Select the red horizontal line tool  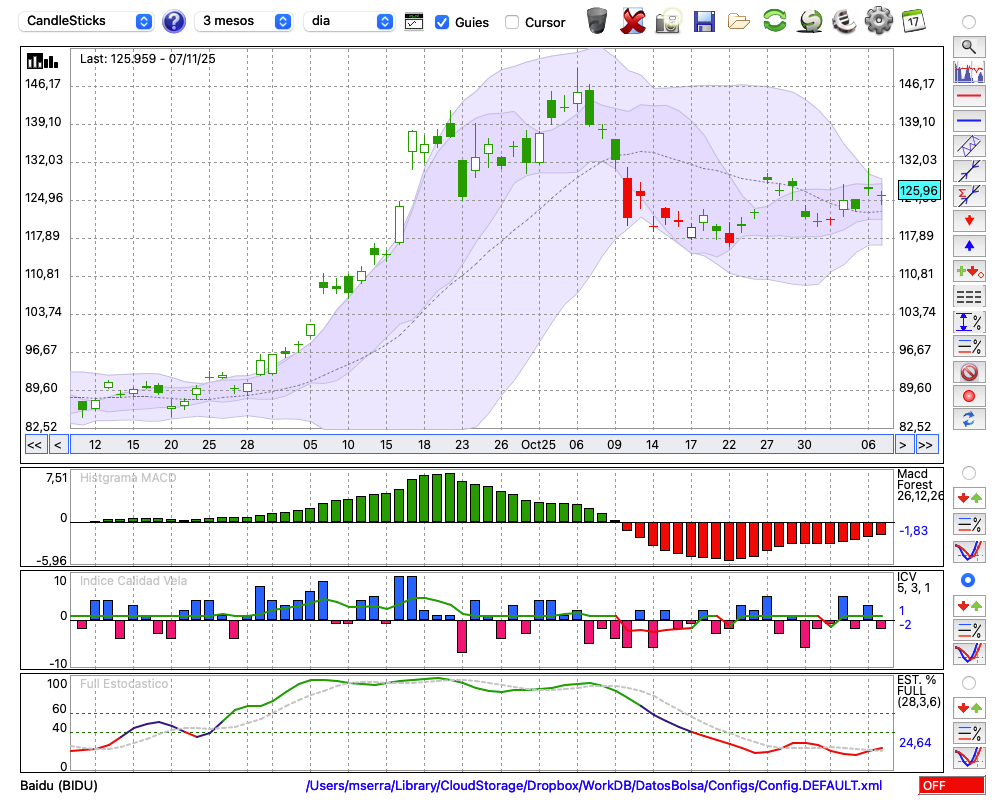click(968, 97)
